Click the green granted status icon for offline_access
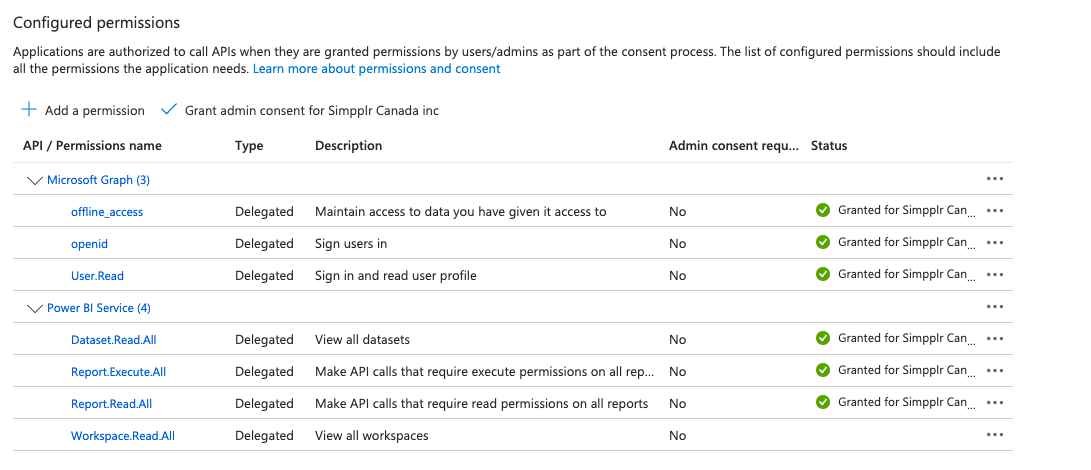The image size is (1091, 470). point(823,210)
